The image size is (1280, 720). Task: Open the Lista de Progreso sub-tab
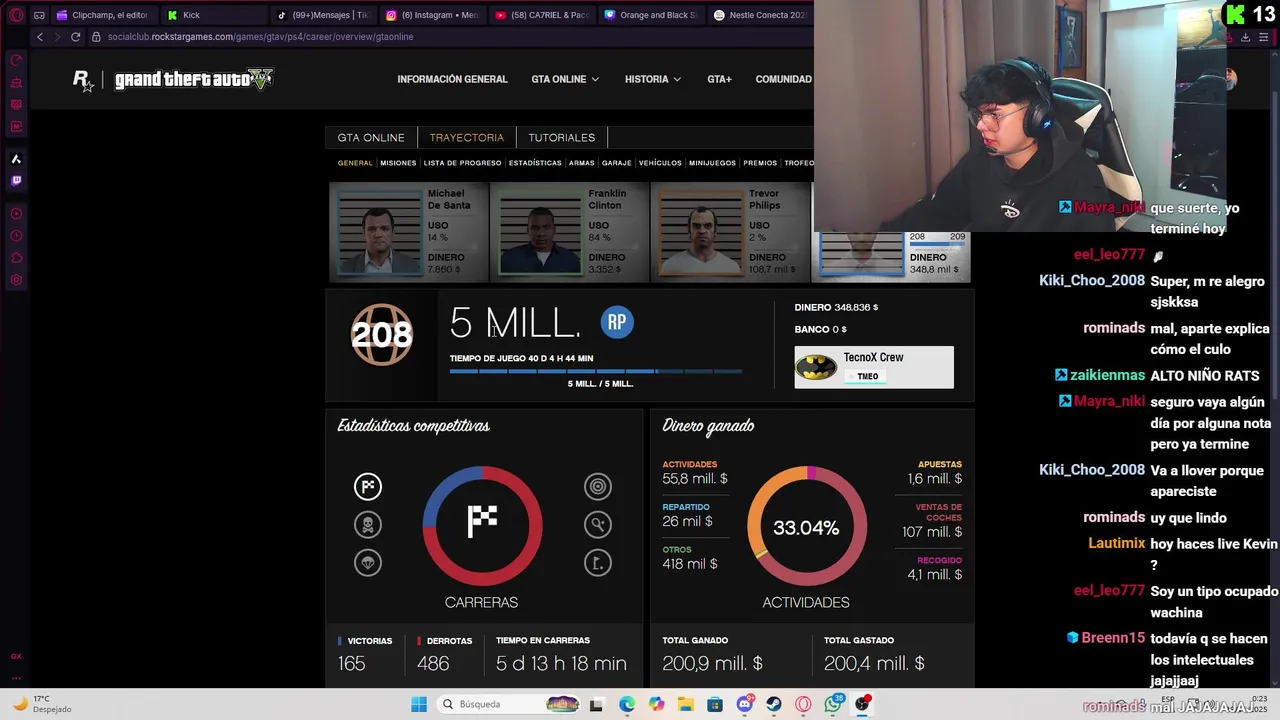tap(462, 163)
